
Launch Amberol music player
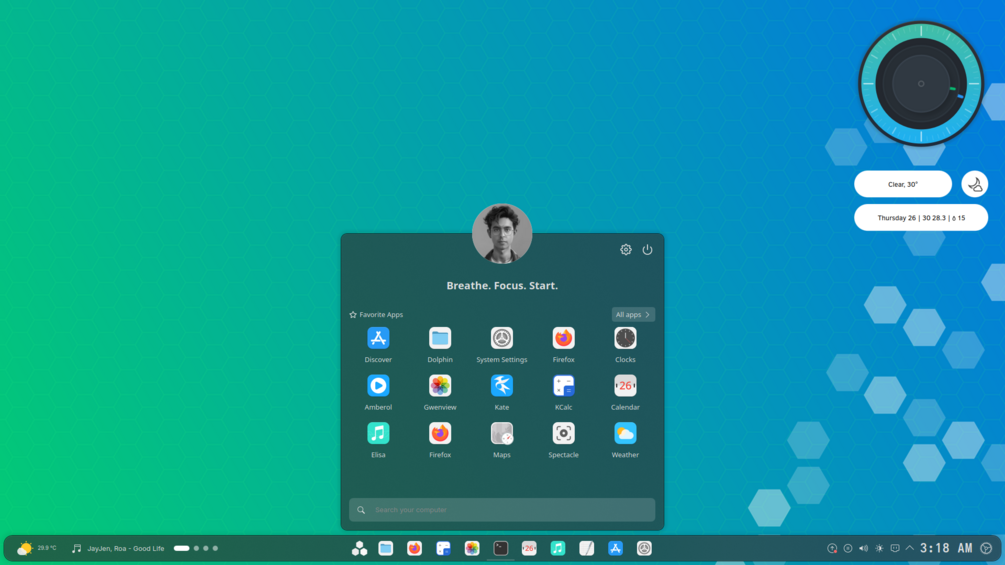click(378, 392)
